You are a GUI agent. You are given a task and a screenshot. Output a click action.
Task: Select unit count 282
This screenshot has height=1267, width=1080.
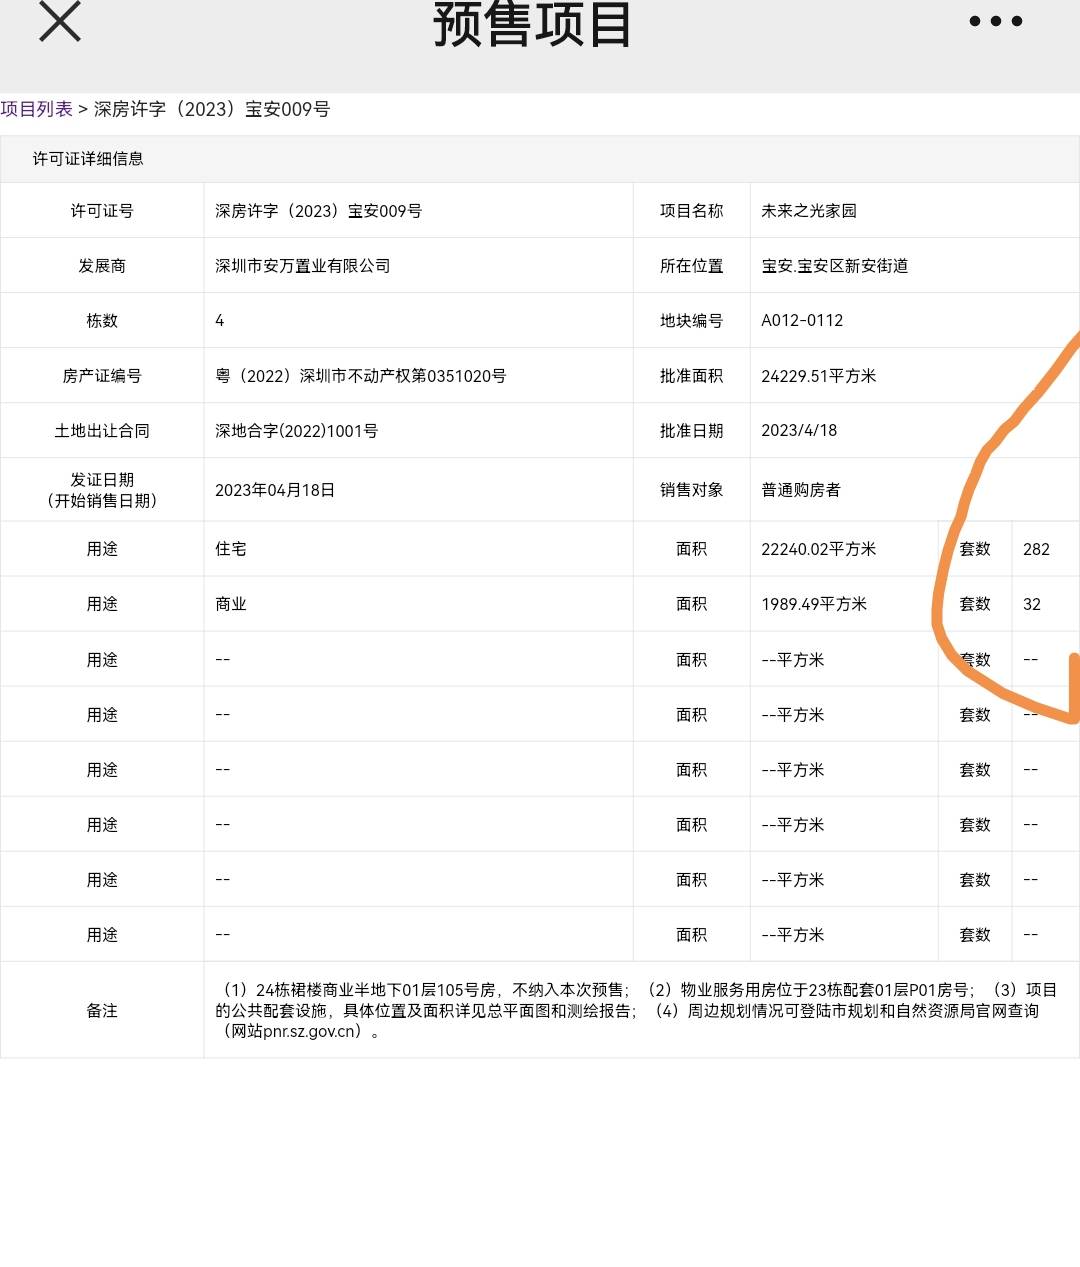click(1037, 549)
